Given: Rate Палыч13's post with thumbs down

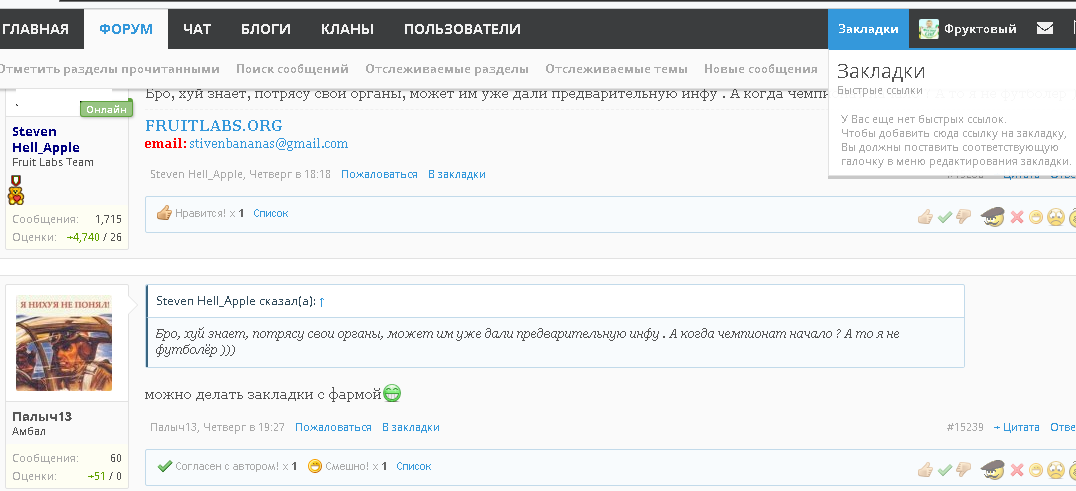Looking at the screenshot, I should tap(963, 470).
